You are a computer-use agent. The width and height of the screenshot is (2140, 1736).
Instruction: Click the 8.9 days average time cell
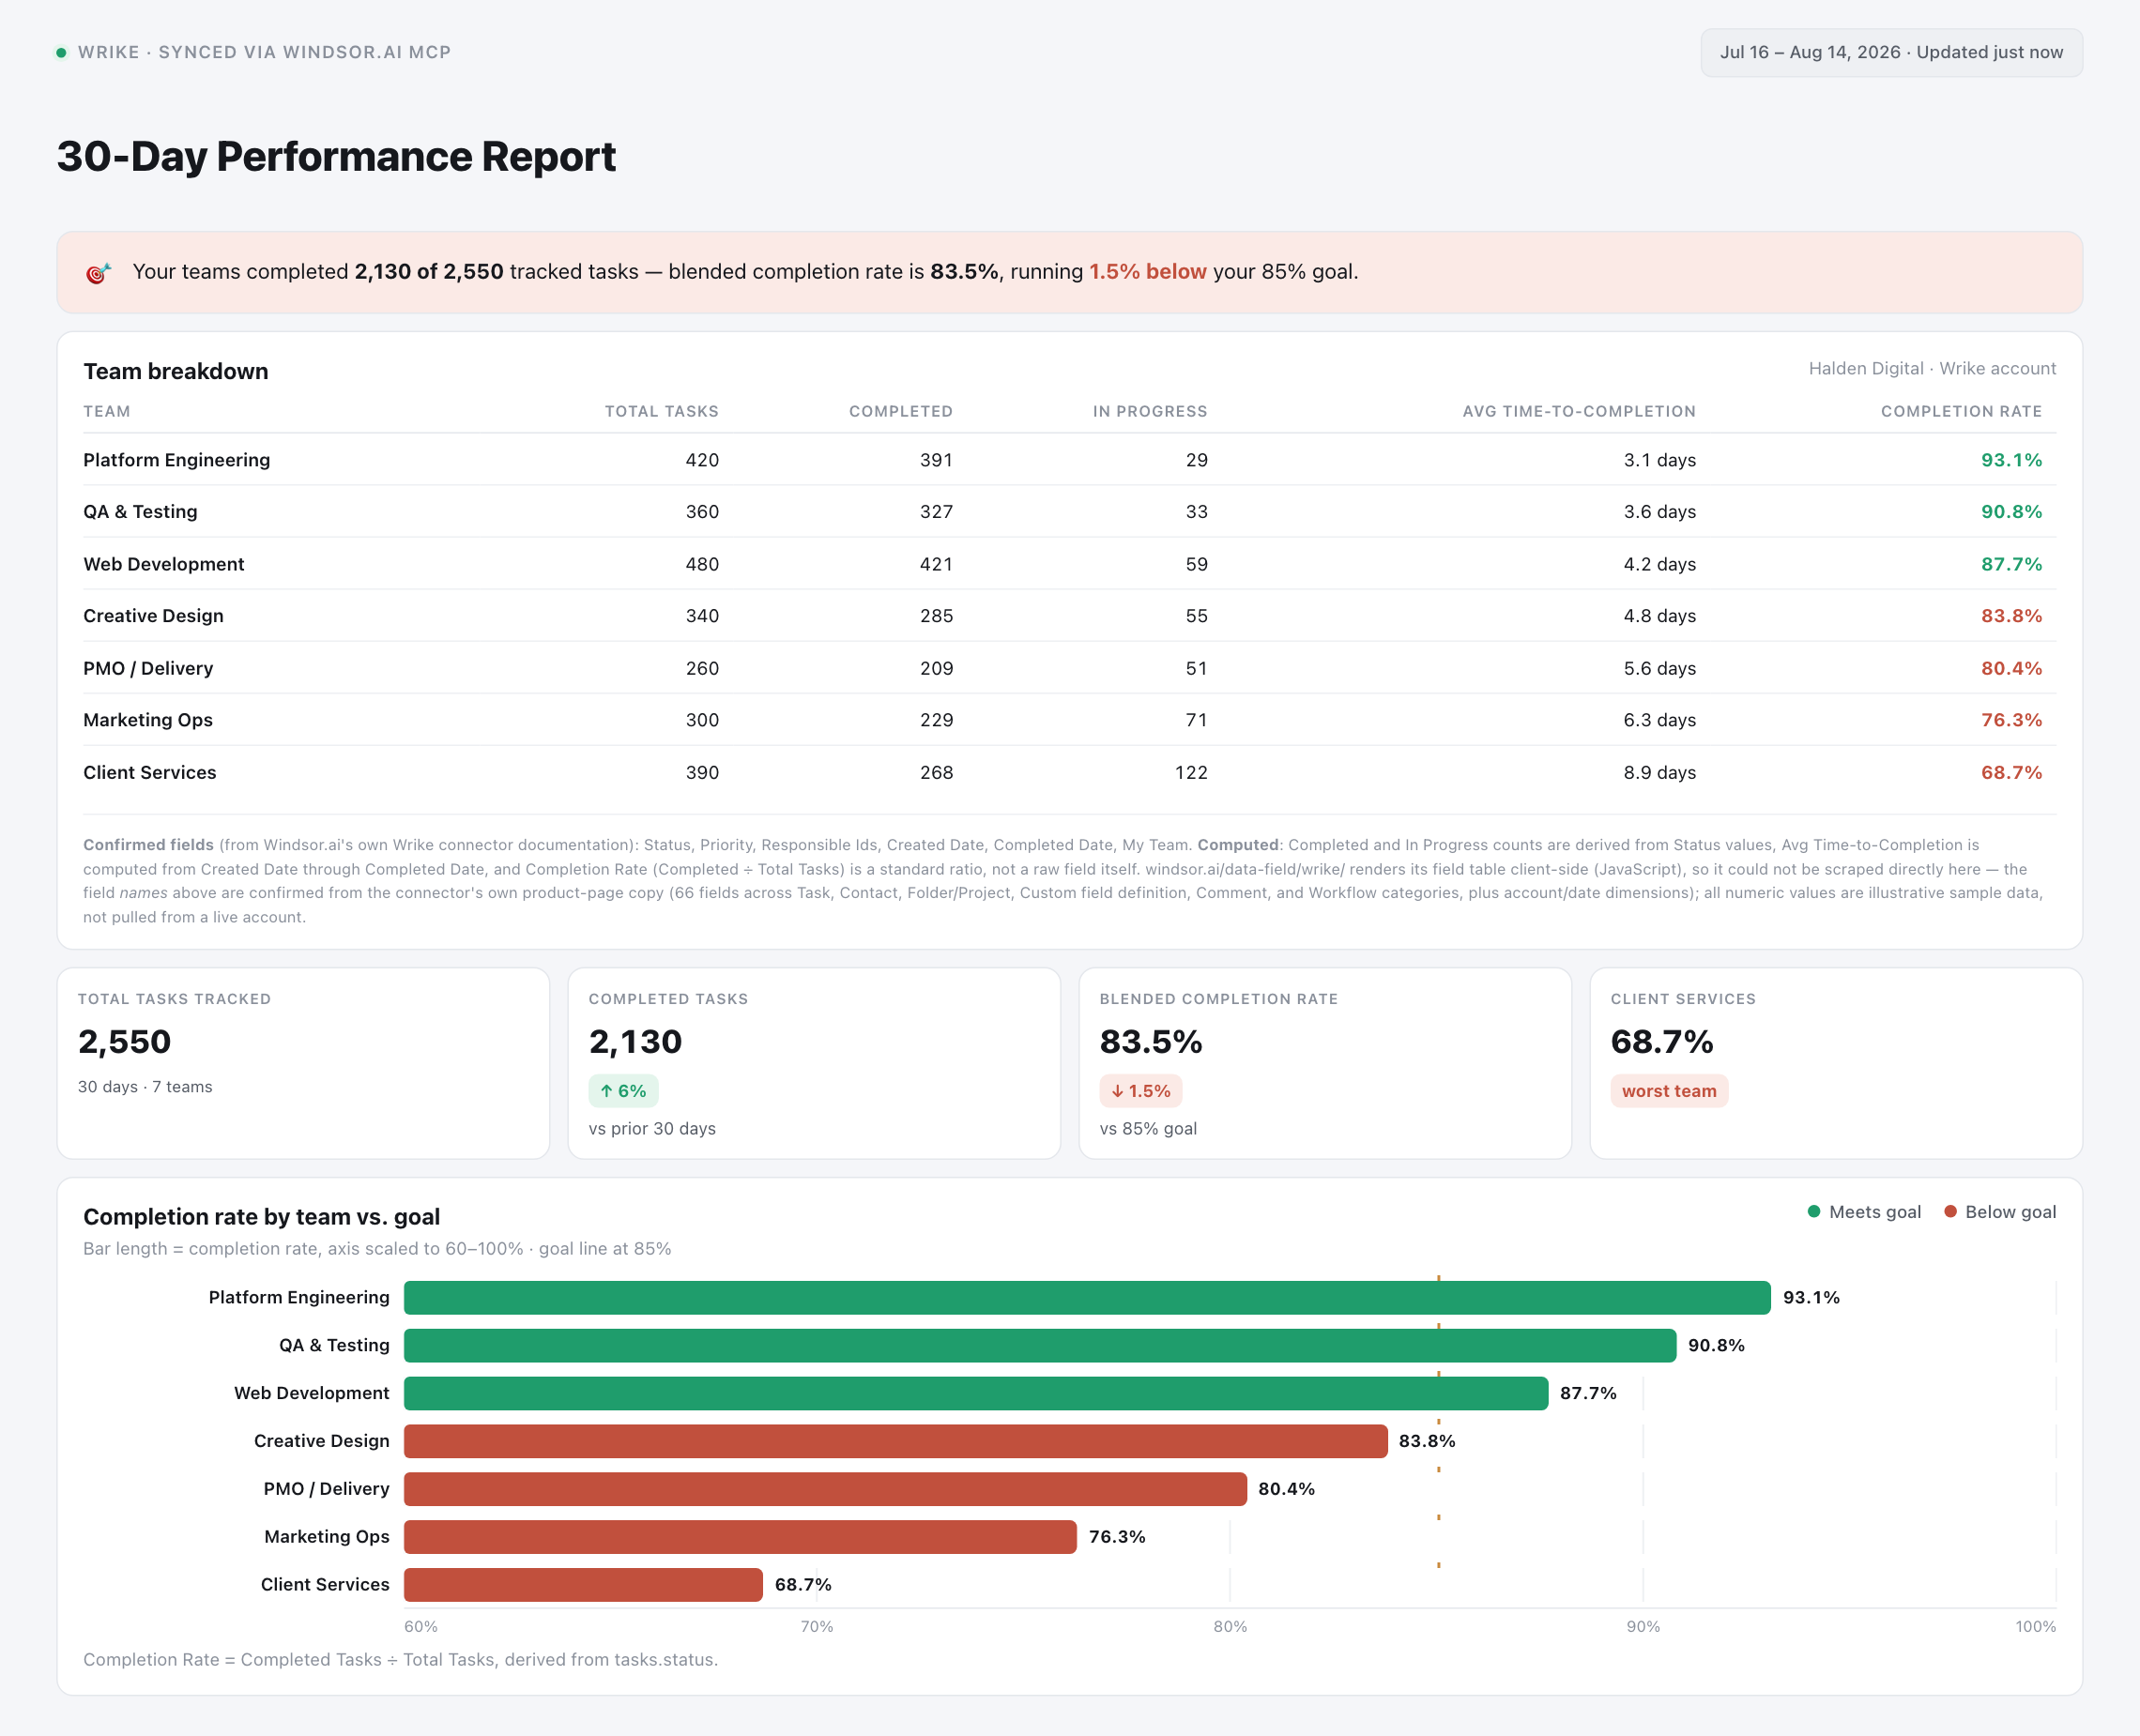(x=1660, y=772)
